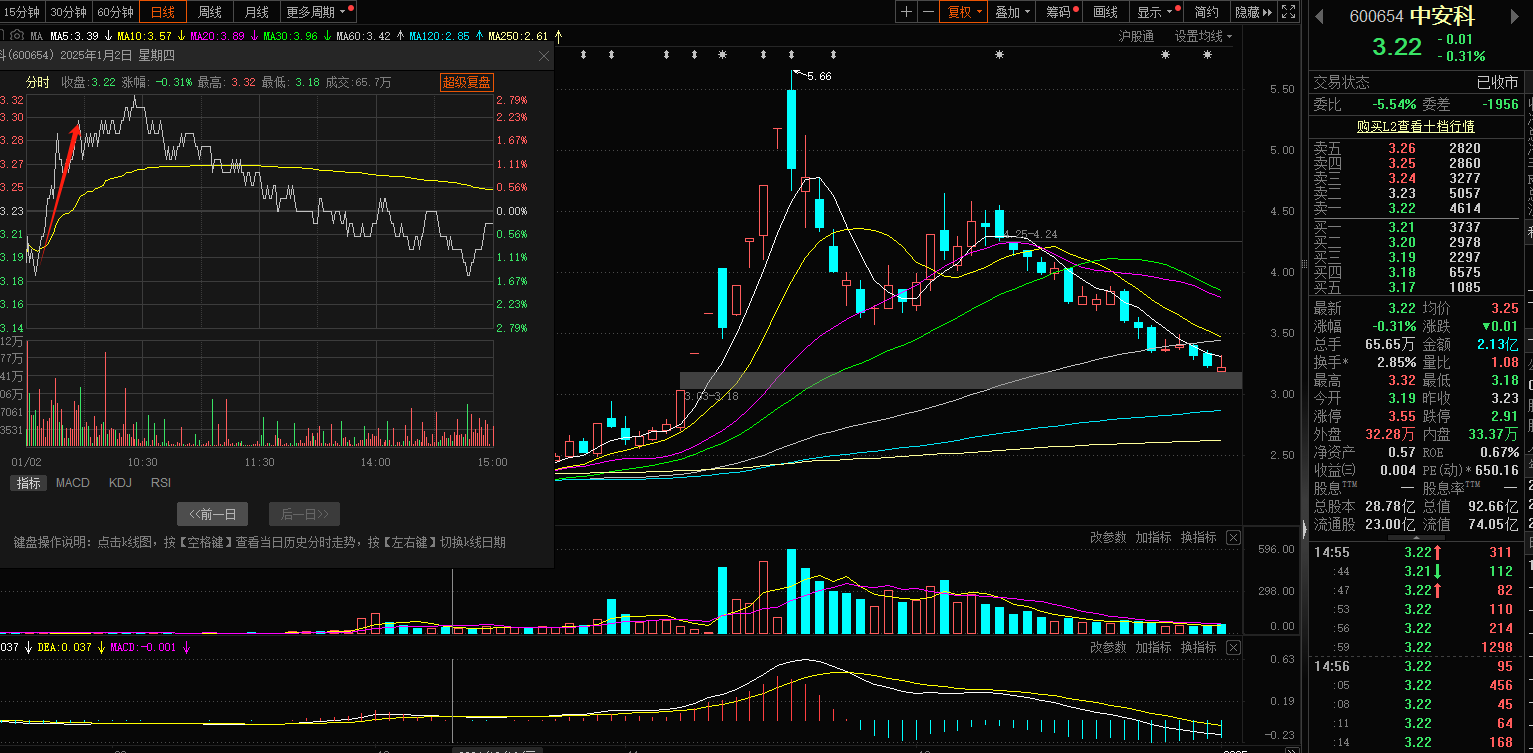The width and height of the screenshot is (1533, 753).
Task: Click the MA120:2.85 legend value
Action: (x=439, y=36)
